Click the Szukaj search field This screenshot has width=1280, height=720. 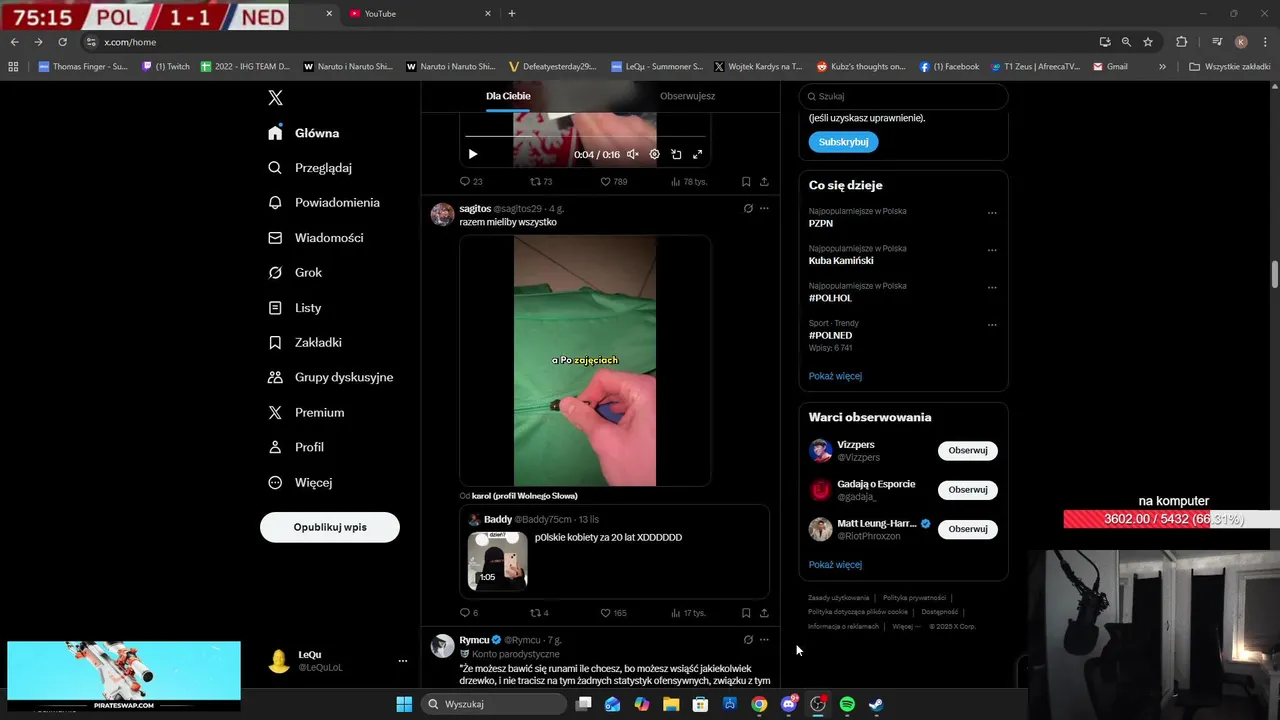click(903, 97)
